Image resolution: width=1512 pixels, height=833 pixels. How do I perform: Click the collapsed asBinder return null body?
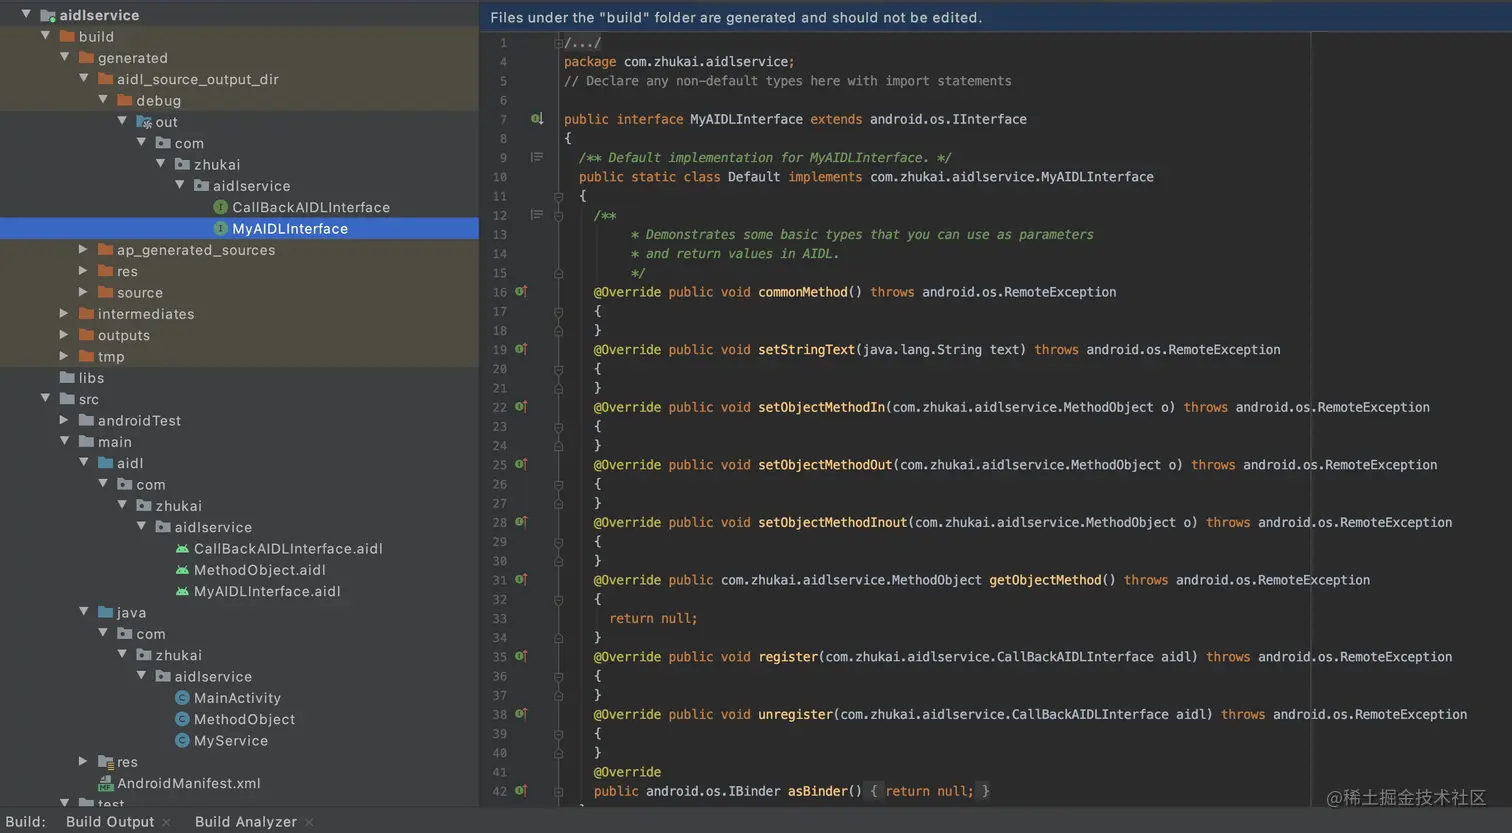pyautogui.click(x=927, y=791)
